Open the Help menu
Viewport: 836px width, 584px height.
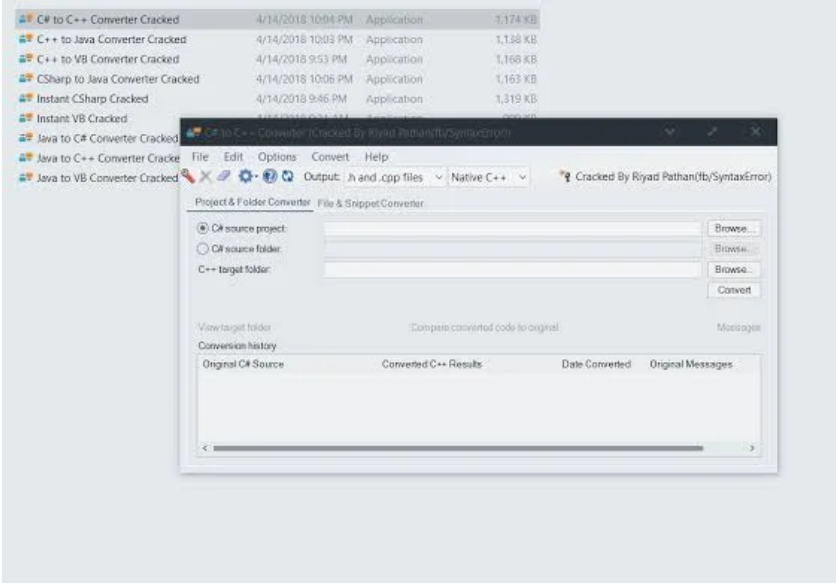click(376, 157)
